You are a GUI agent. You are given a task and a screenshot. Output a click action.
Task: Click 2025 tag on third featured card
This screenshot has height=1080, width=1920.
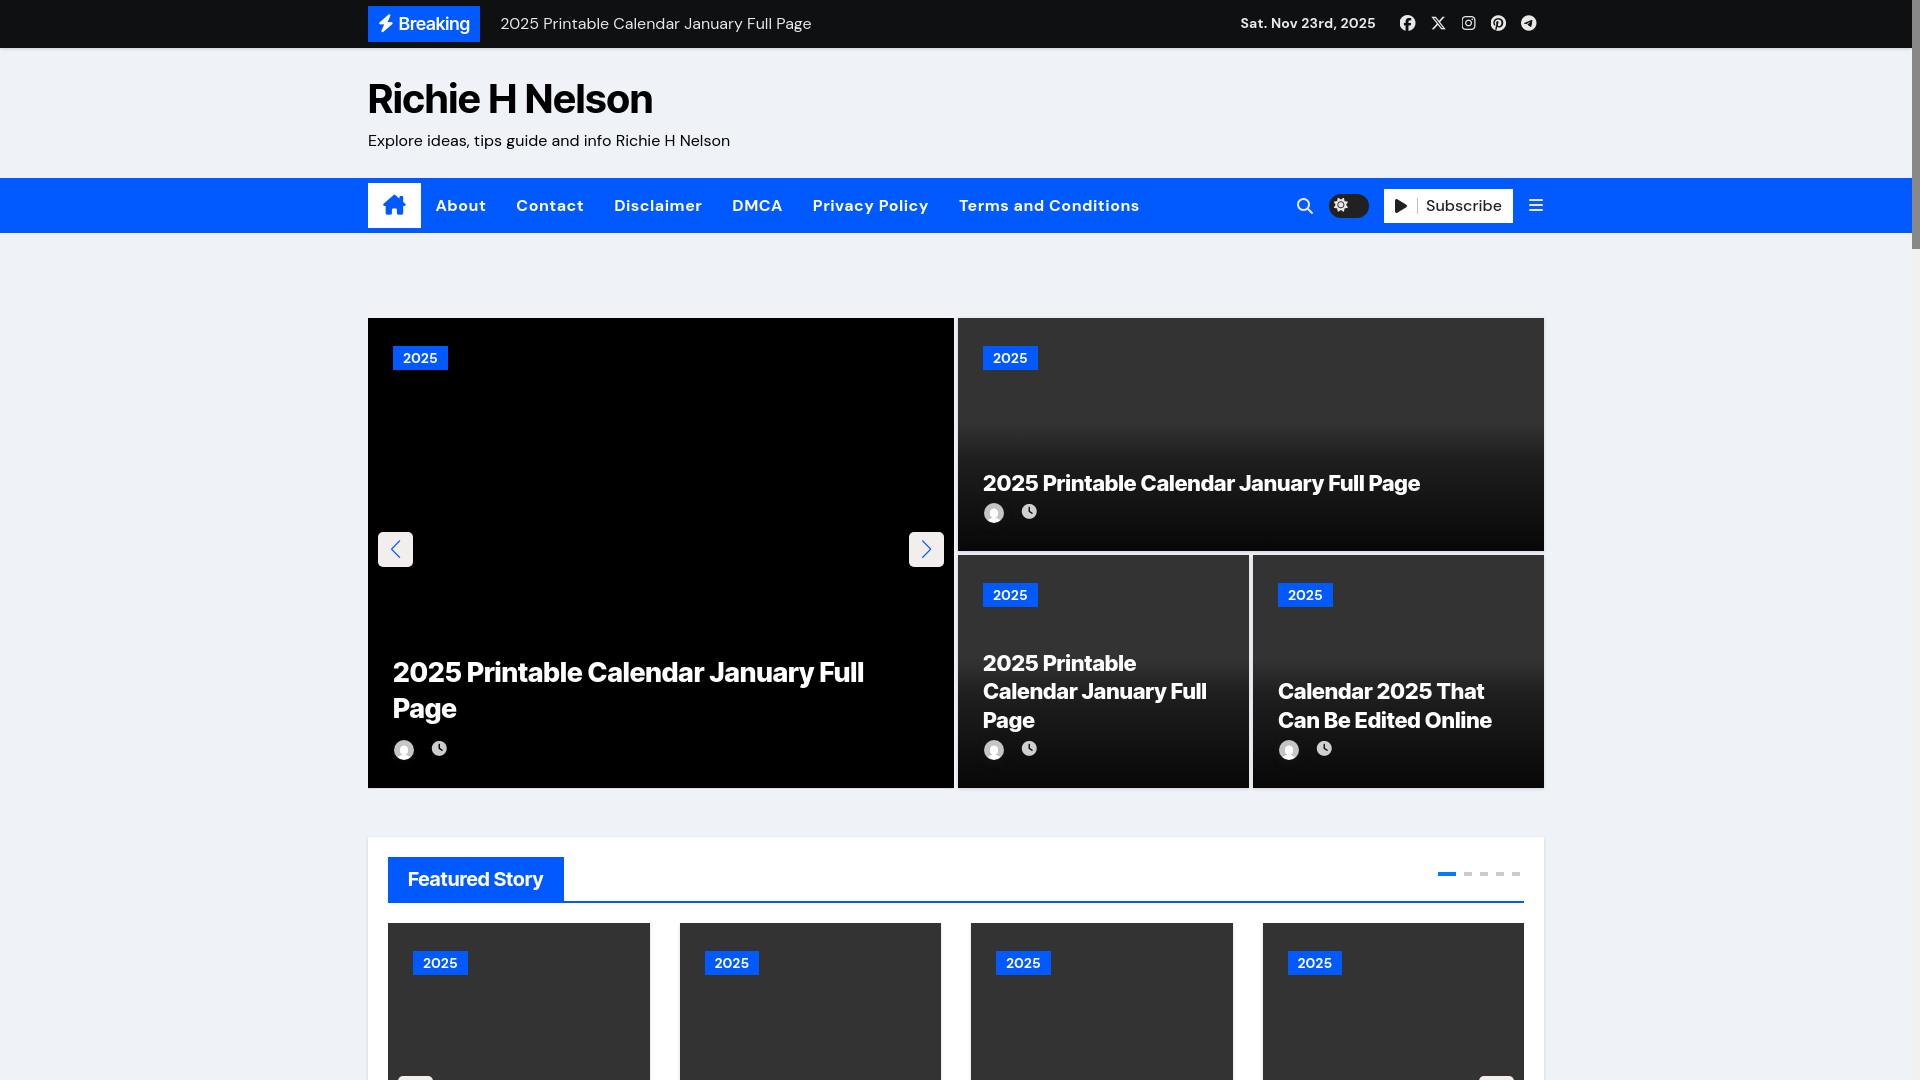pyautogui.click(x=1023, y=963)
